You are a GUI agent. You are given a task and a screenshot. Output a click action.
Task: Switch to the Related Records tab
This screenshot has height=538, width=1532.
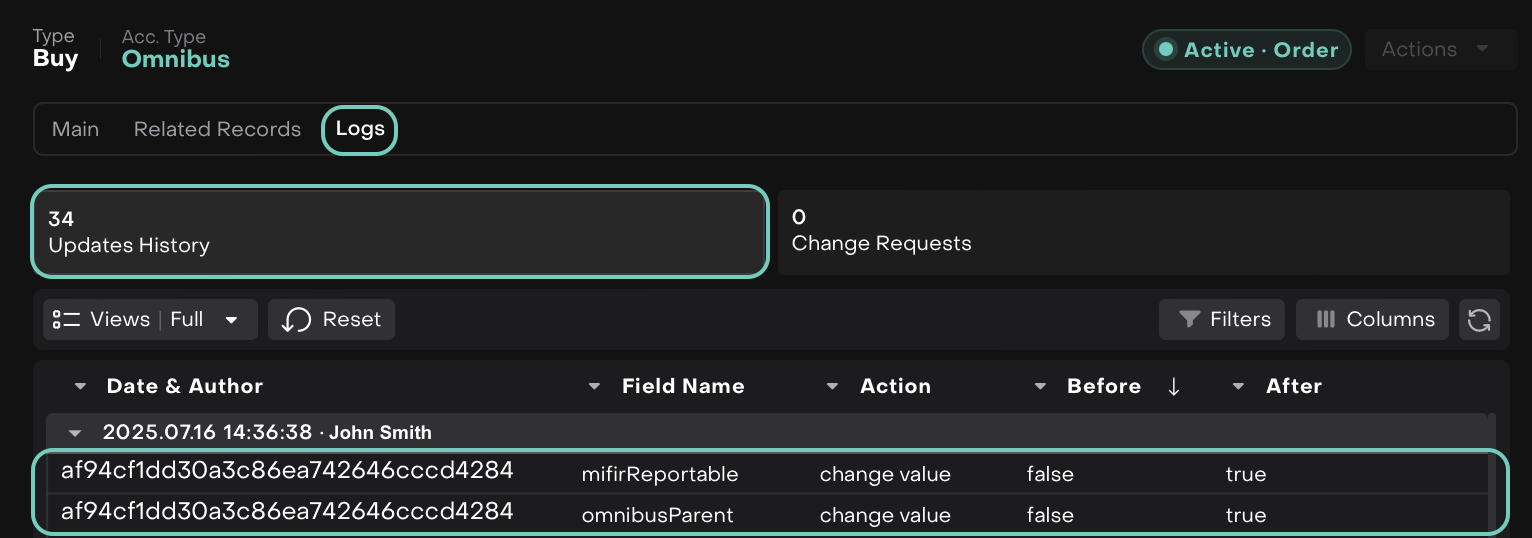tap(217, 130)
